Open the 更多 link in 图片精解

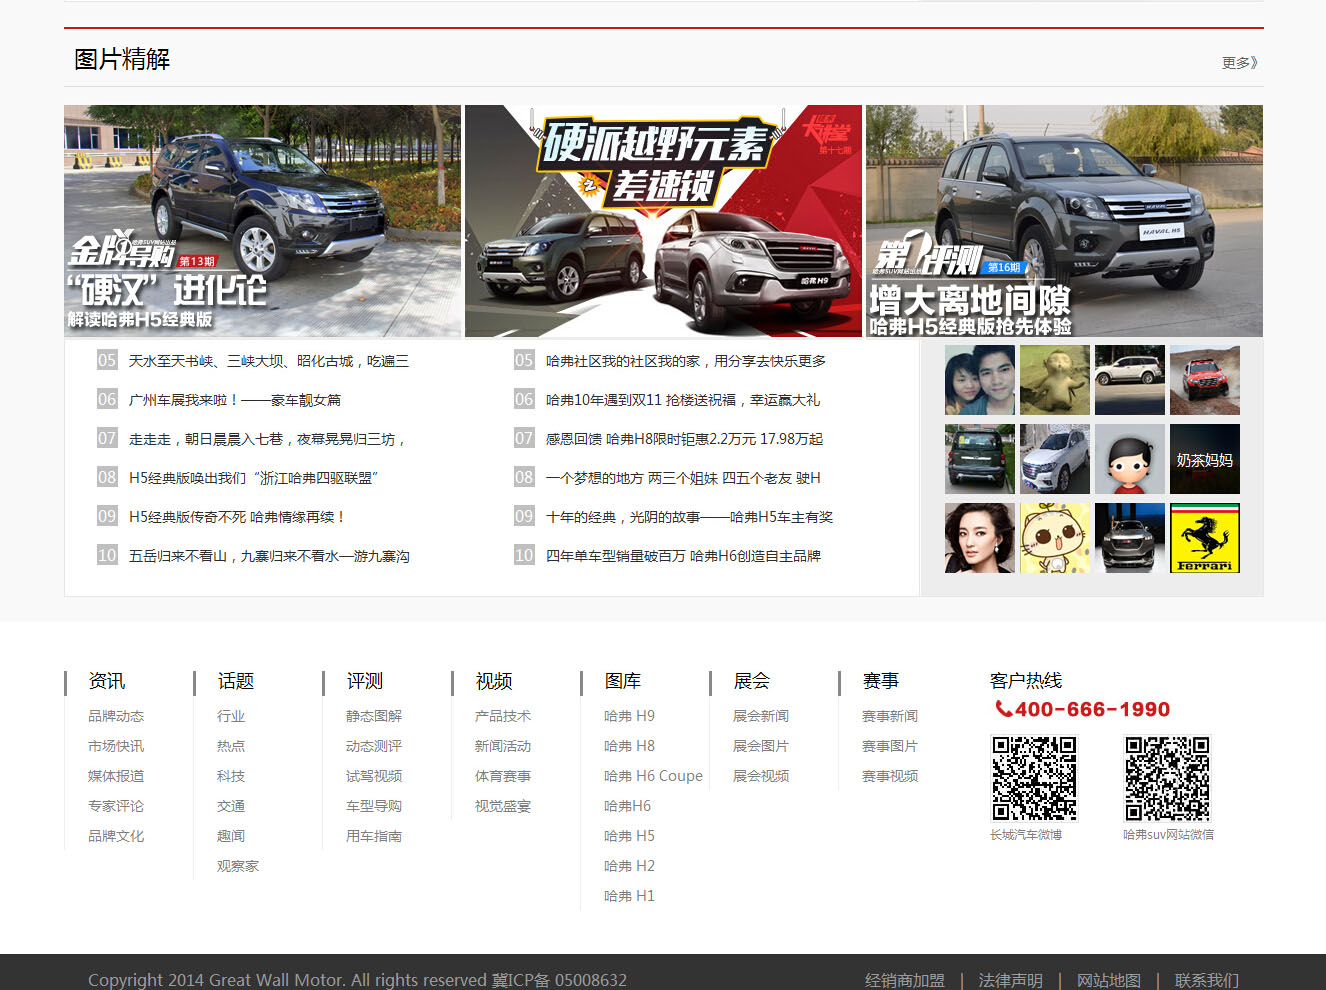[x=1240, y=62]
